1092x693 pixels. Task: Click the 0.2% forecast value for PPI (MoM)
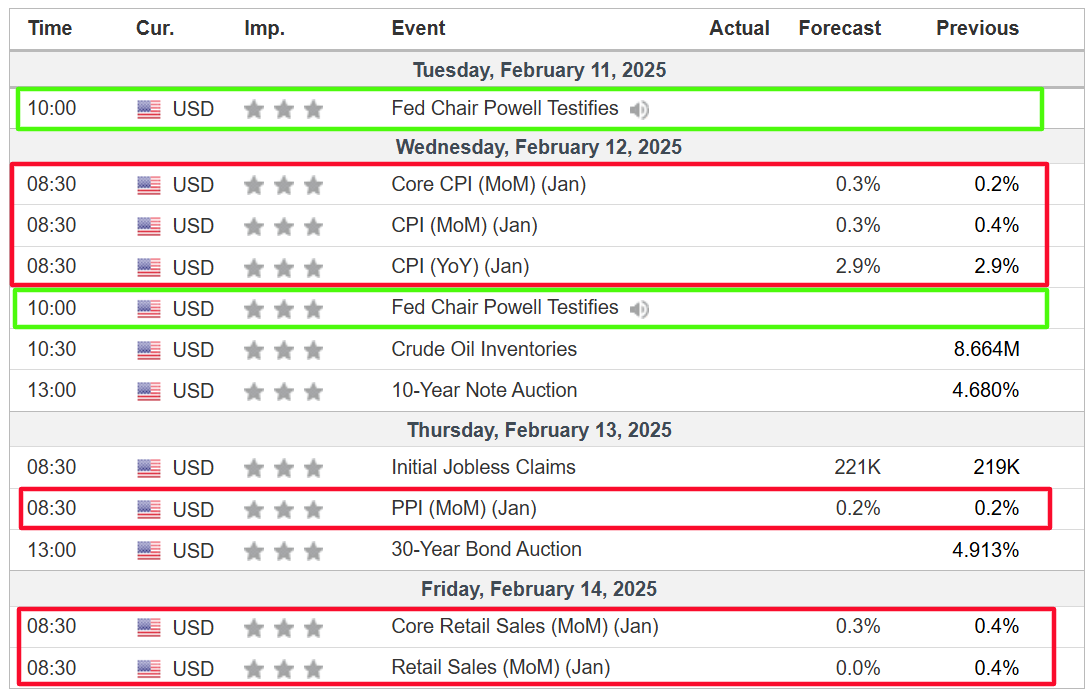[x=858, y=508]
